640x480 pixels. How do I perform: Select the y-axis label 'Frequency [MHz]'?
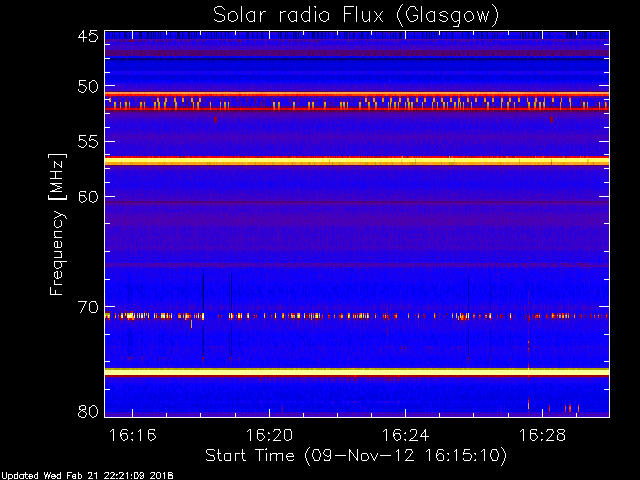[x=57, y=224]
